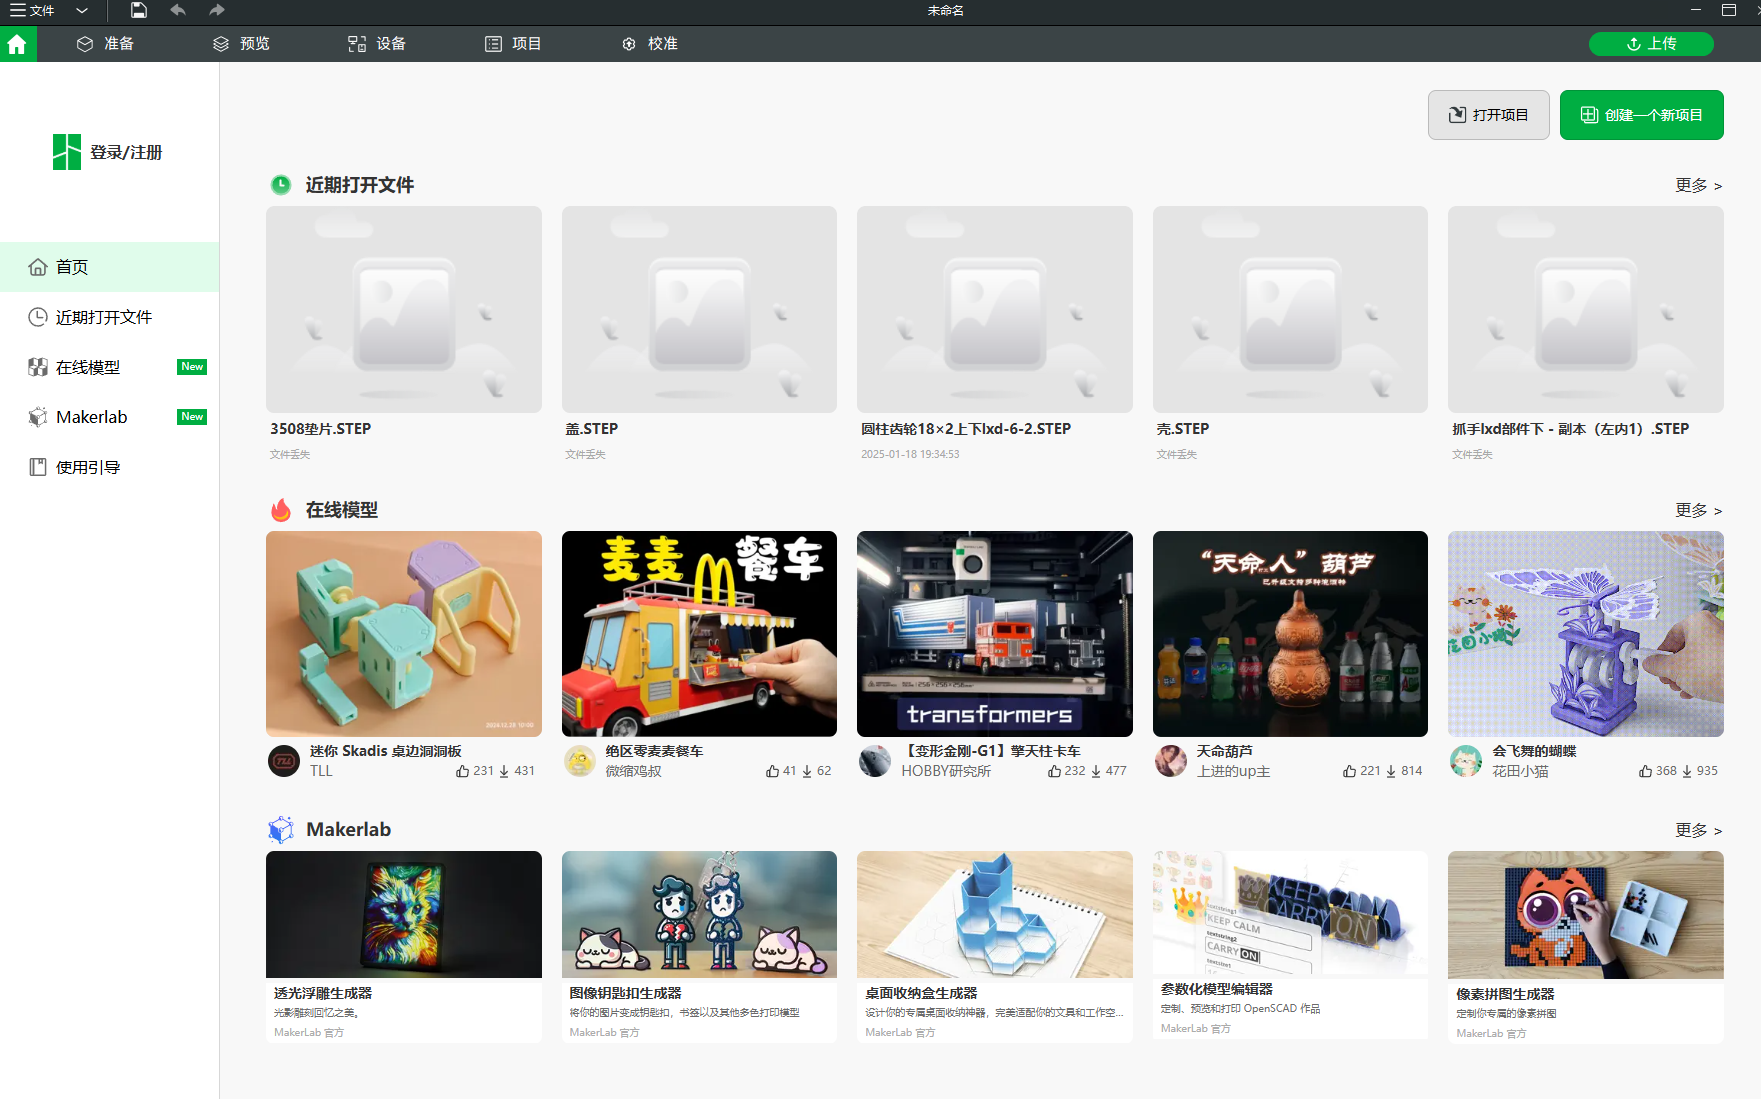
Task: Select 使用引导 in the sidebar
Action: (x=110, y=467)
